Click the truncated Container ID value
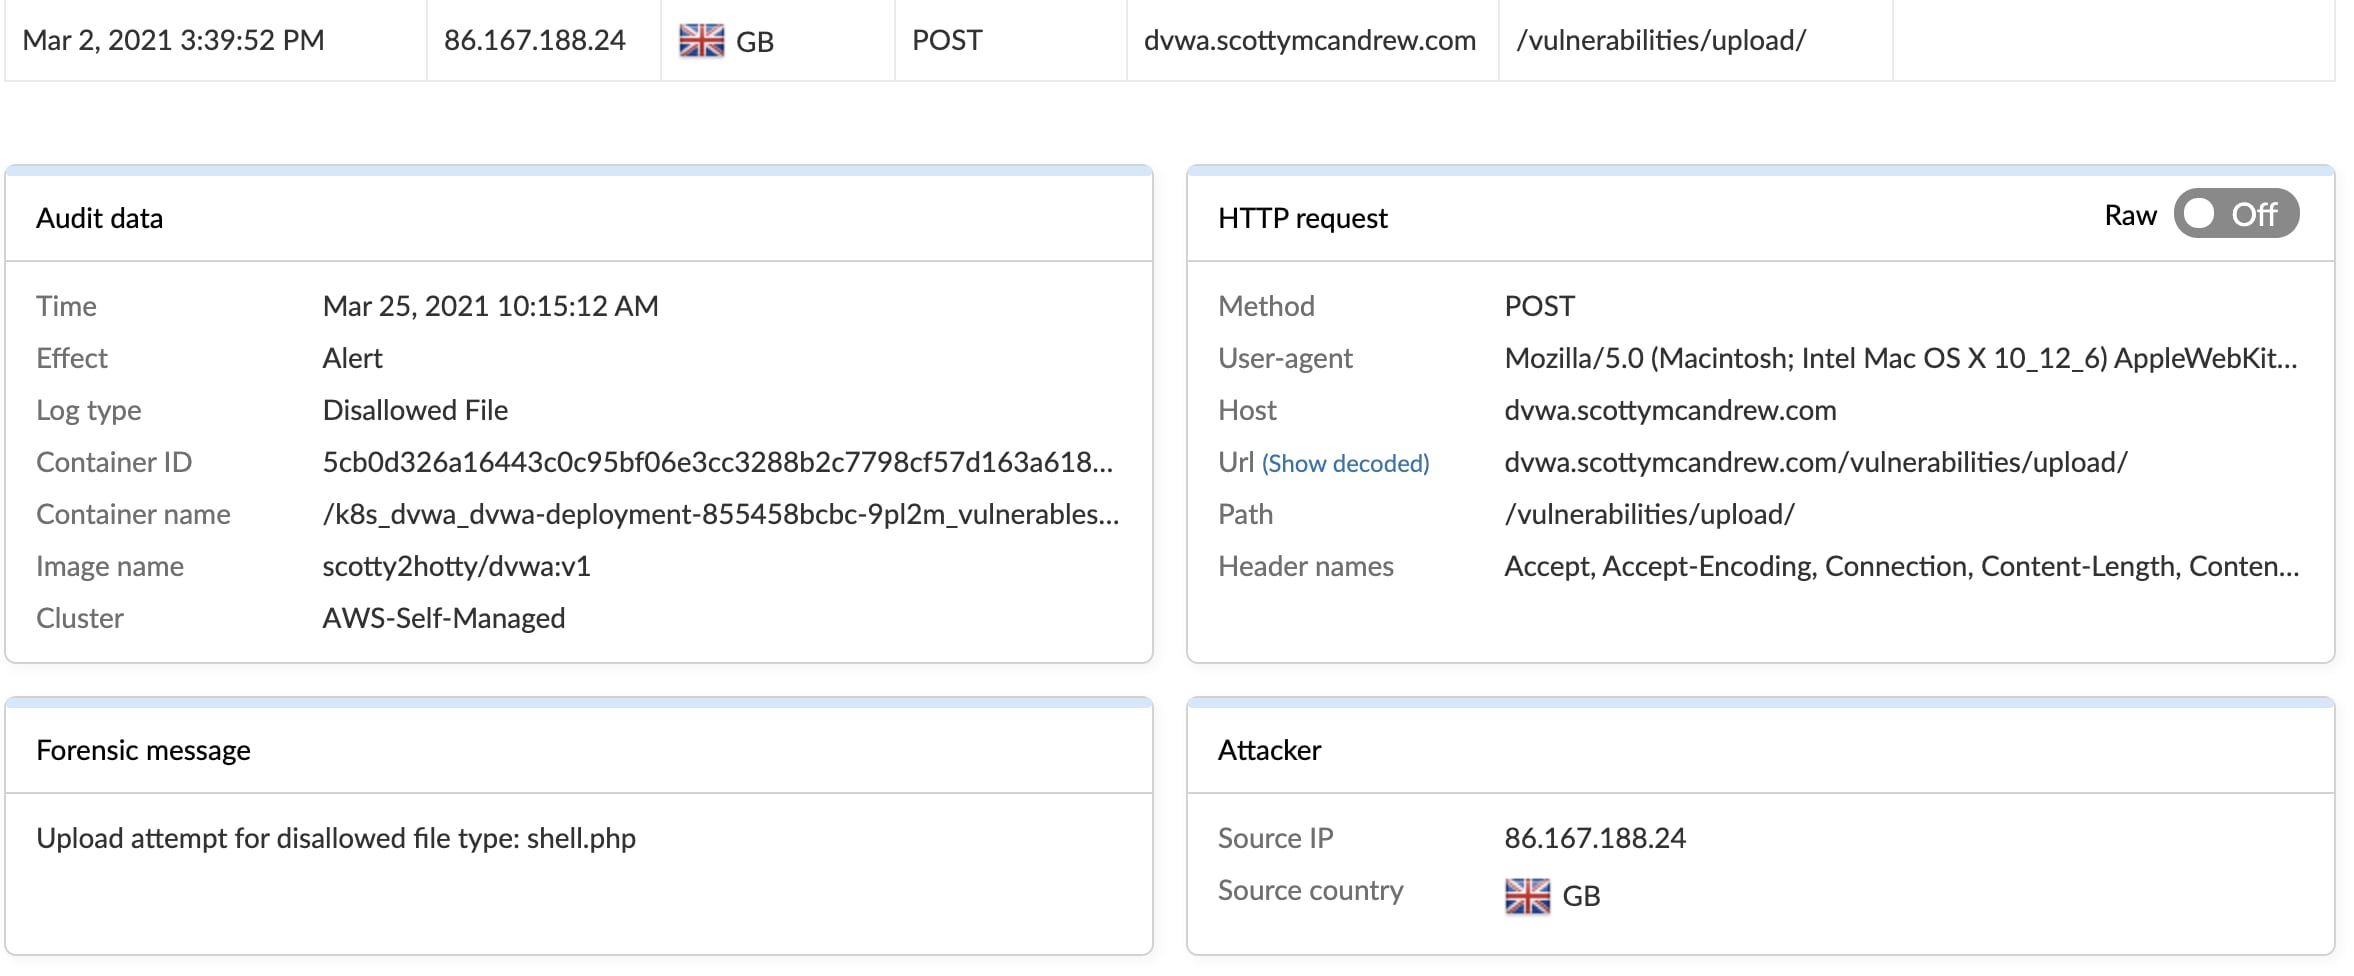The width and height of the screenshot is (2354, 976). [x=717, y=462]
